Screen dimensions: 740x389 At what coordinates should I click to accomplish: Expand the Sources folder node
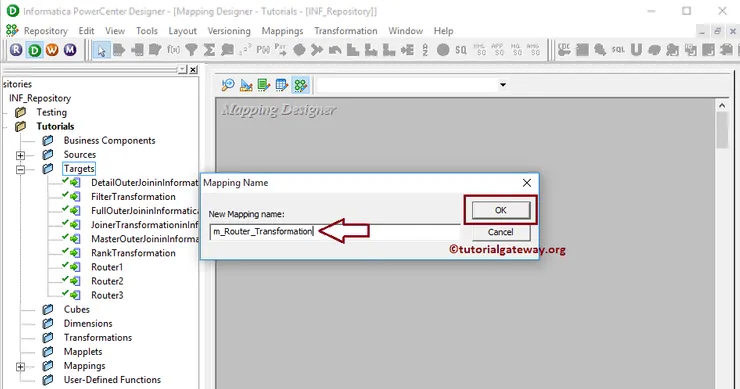20,155
